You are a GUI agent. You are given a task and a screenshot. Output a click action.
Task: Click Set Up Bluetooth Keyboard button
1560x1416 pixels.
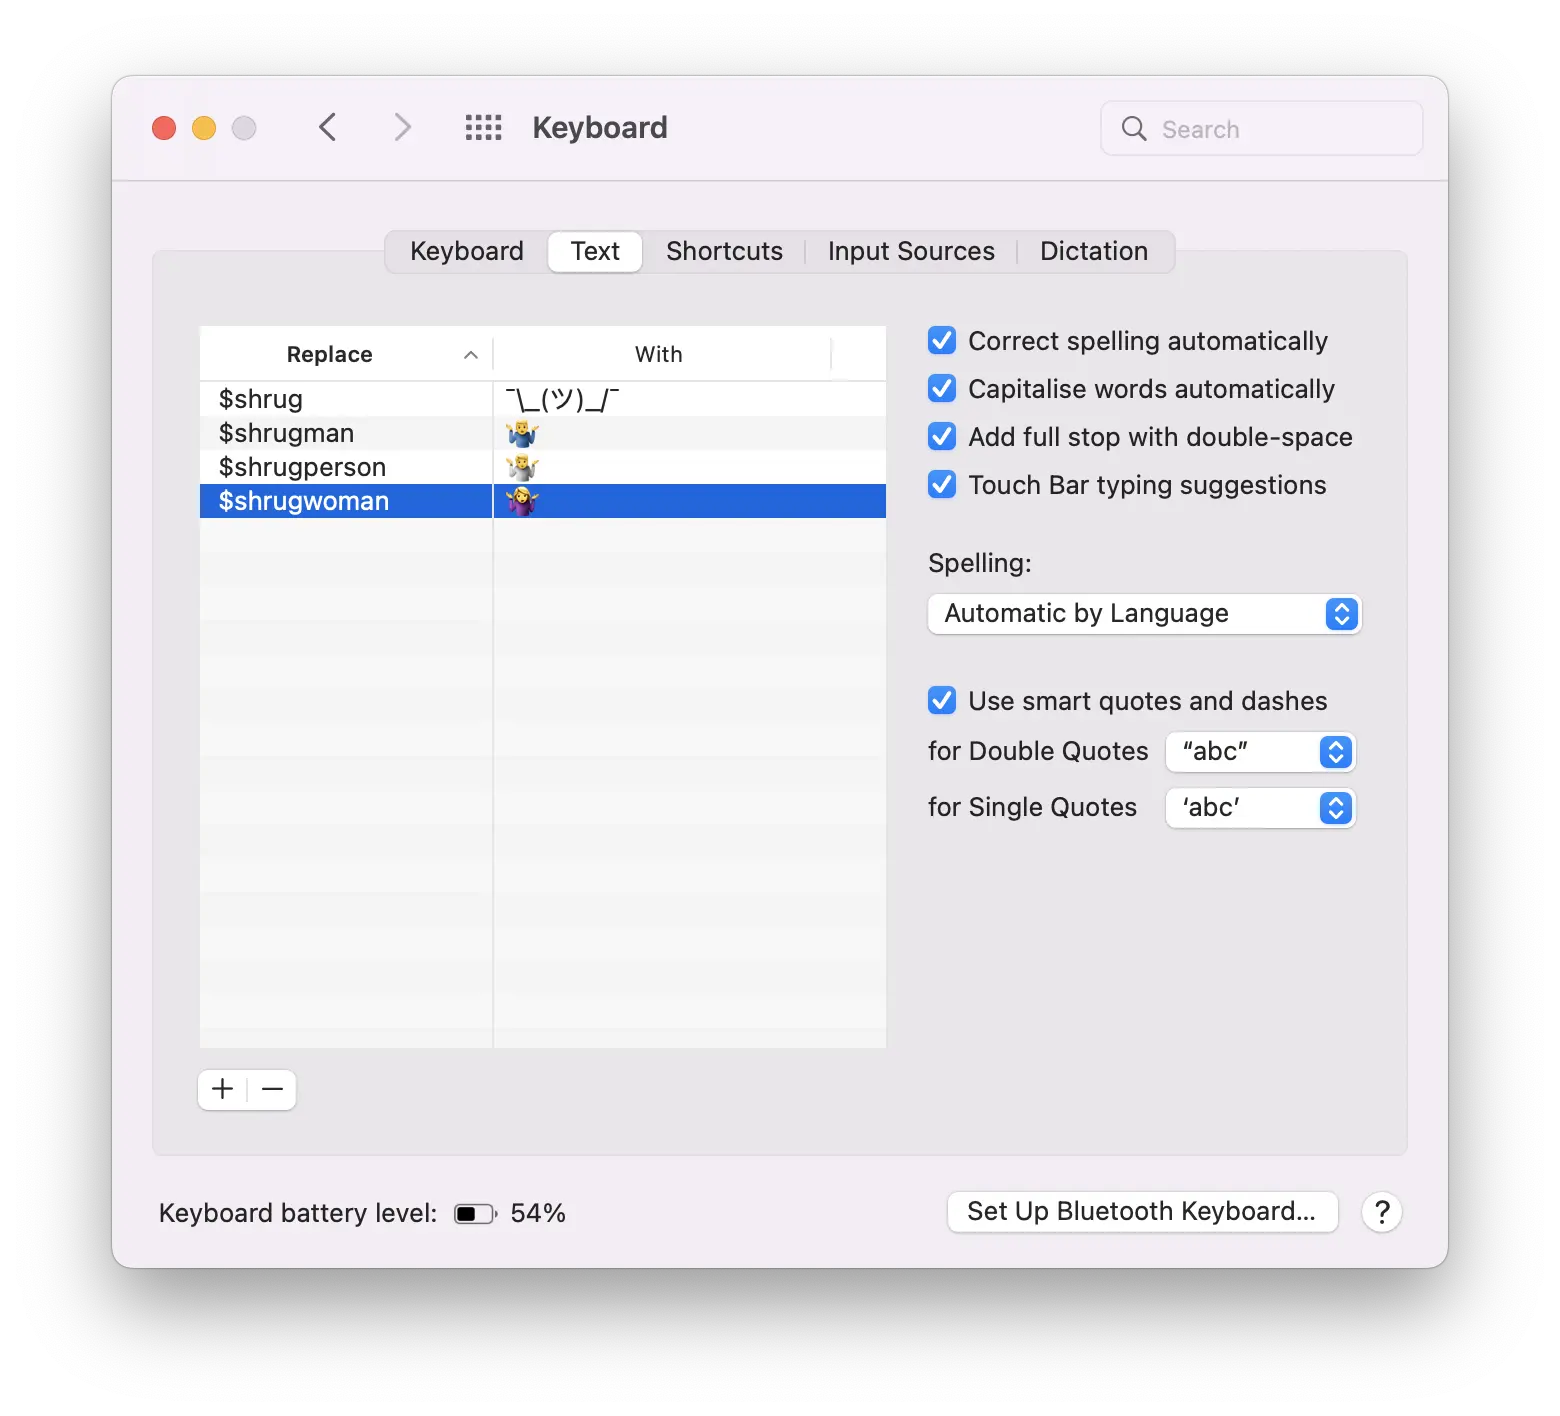[x=1142, y=1211]
